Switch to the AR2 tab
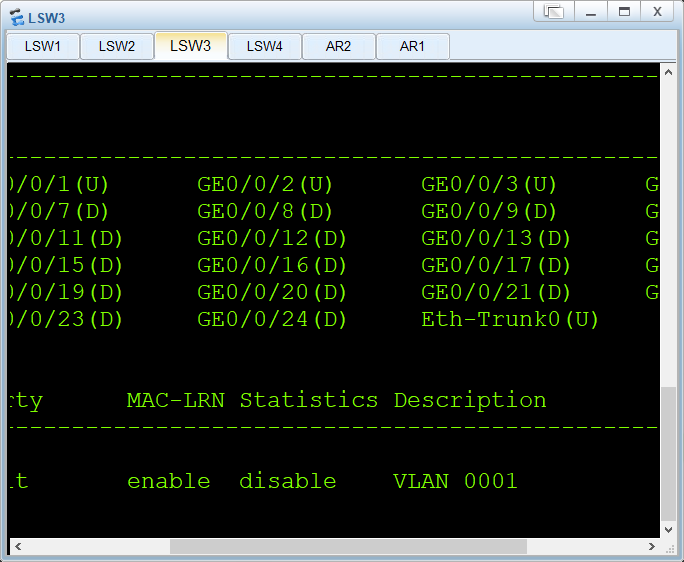 [339, 46]
